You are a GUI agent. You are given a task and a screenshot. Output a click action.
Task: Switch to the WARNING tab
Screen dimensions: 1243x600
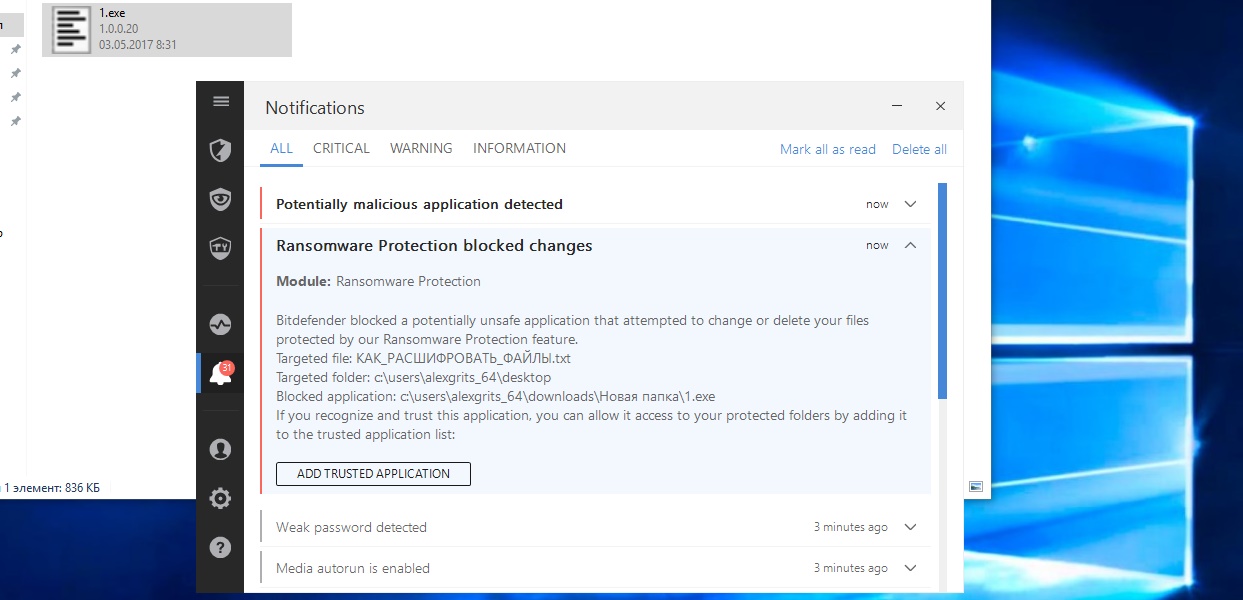tap(421, 148)
